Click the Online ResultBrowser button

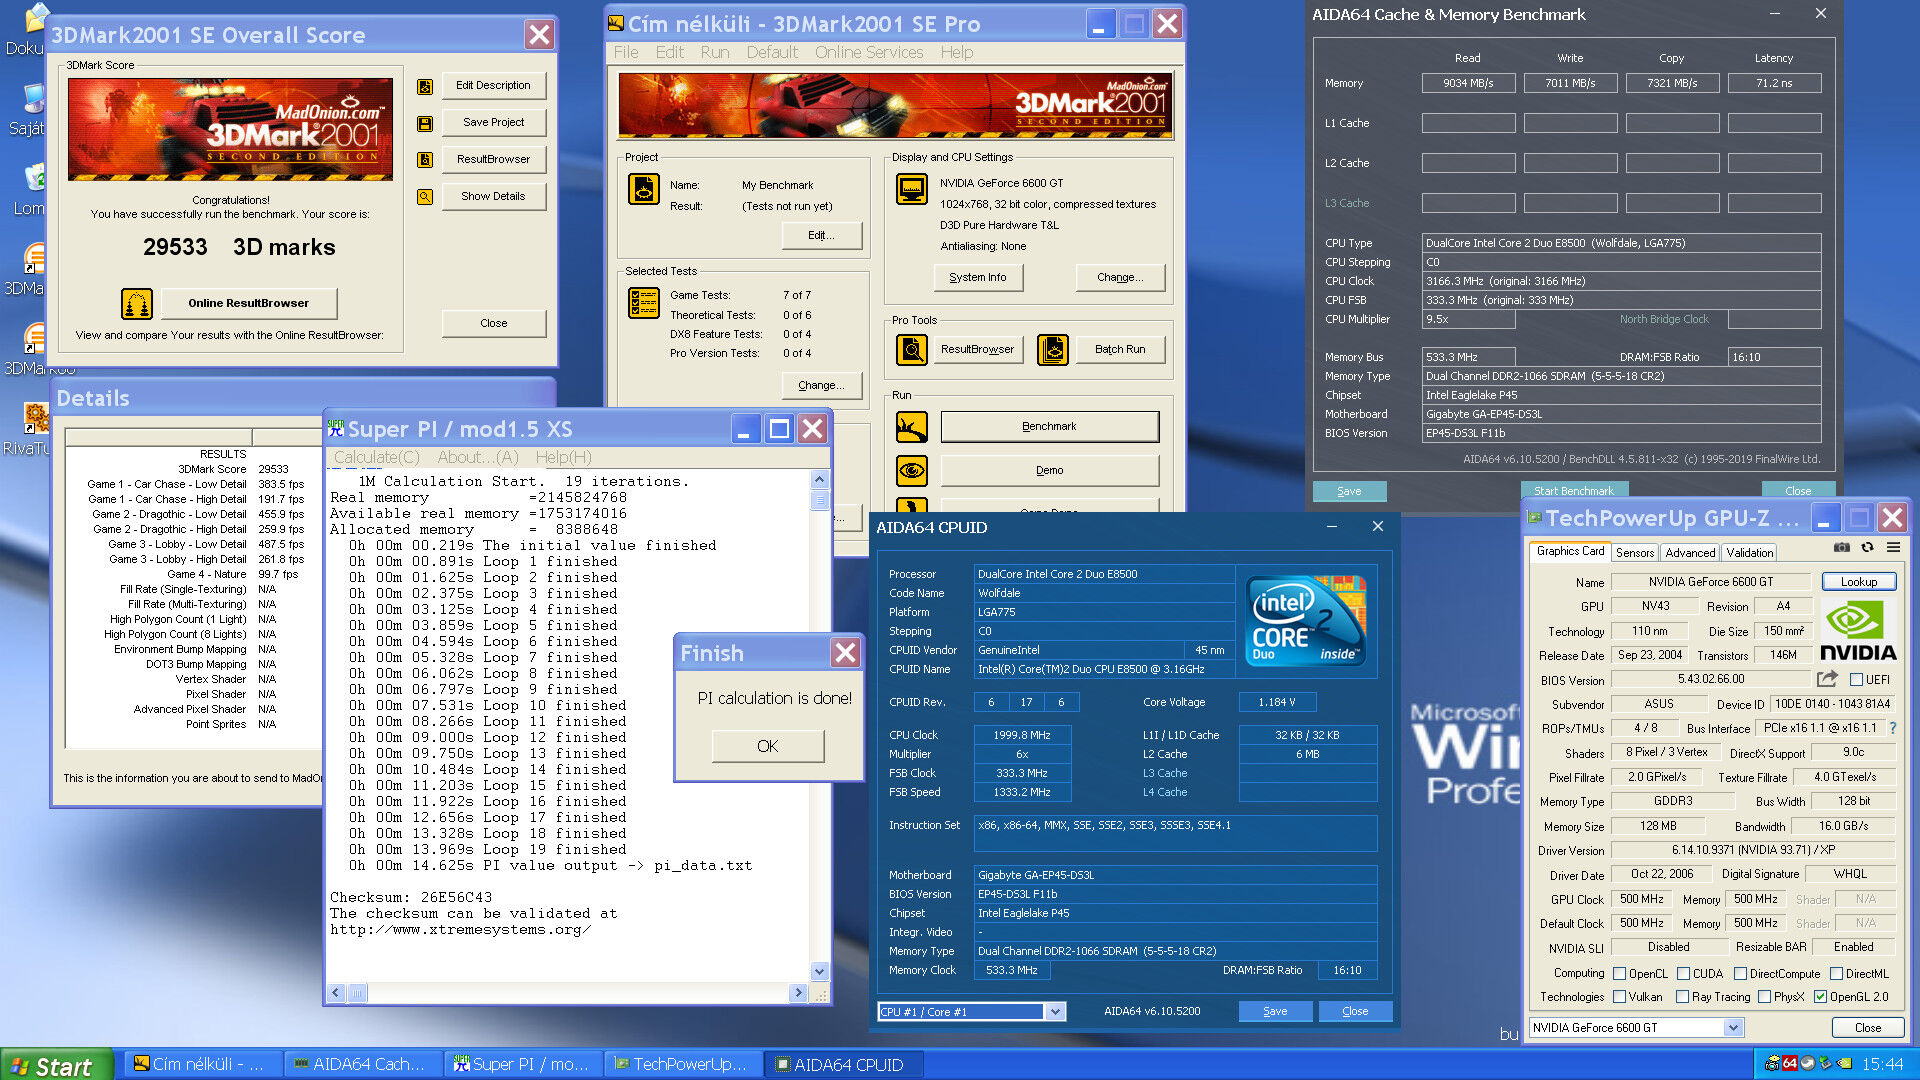(248, 303)
